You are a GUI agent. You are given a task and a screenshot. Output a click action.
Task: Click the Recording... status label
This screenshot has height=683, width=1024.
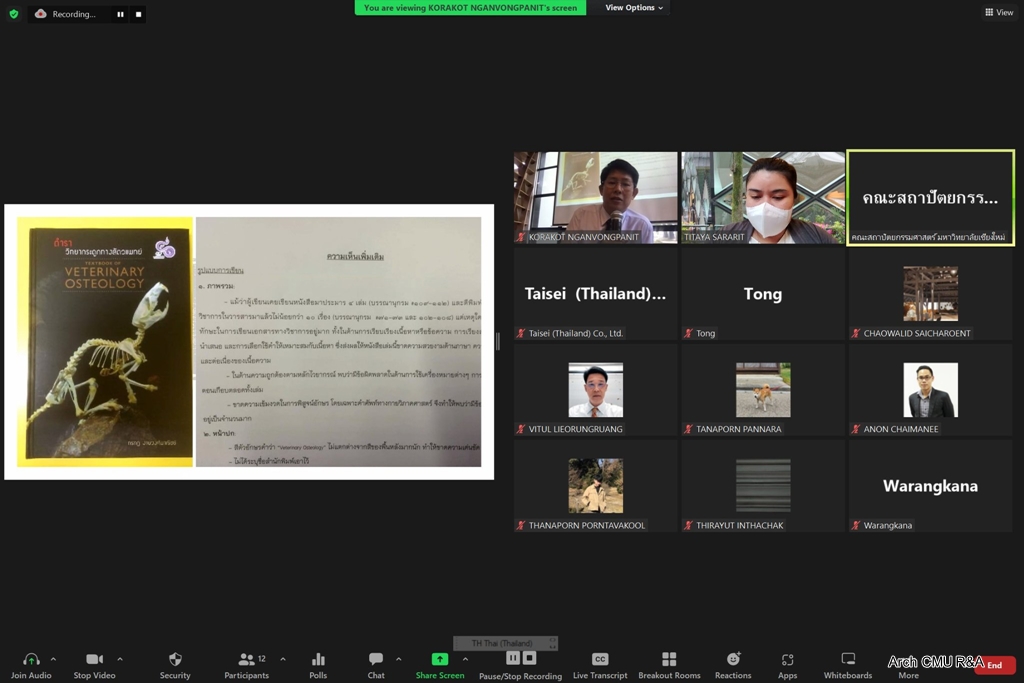click(74, 14)
